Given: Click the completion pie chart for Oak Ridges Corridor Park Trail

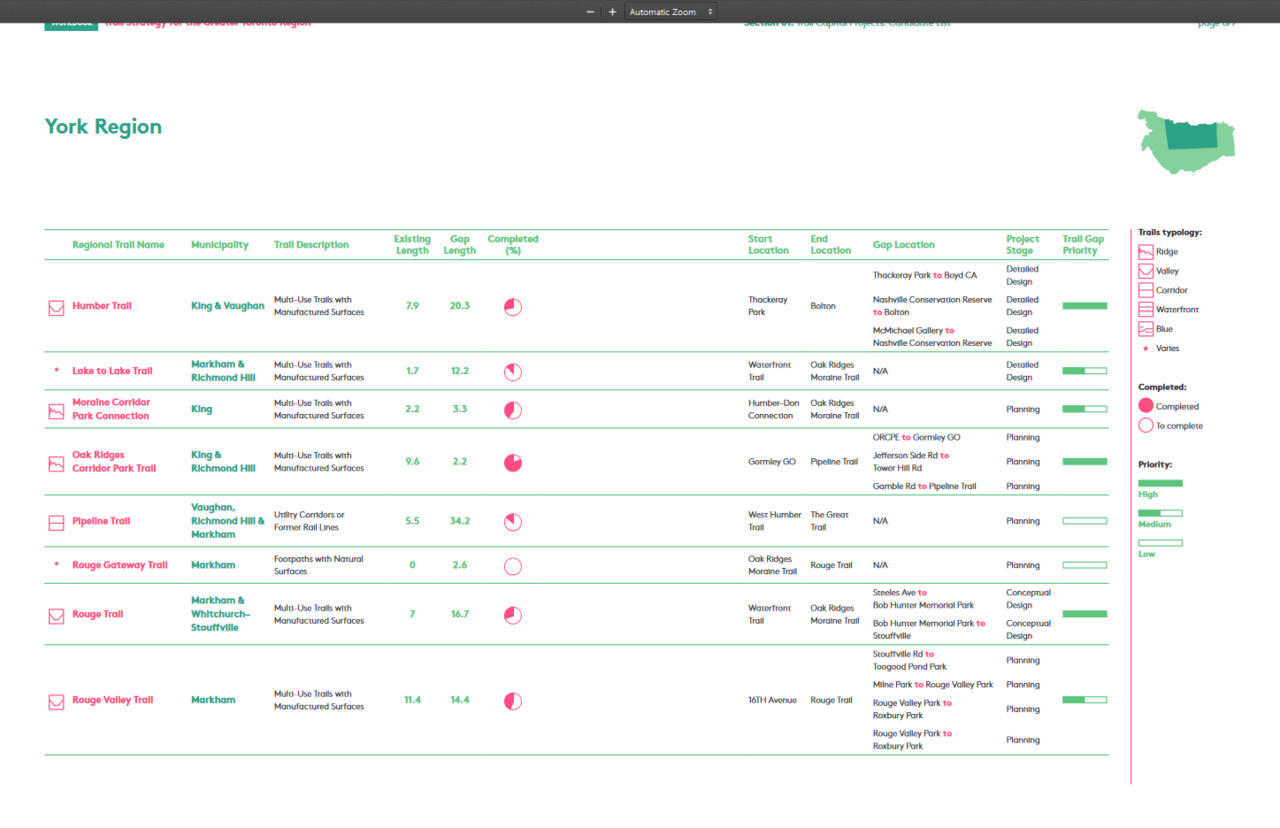Looking at the screenshot, I should (x=513, y=463).
